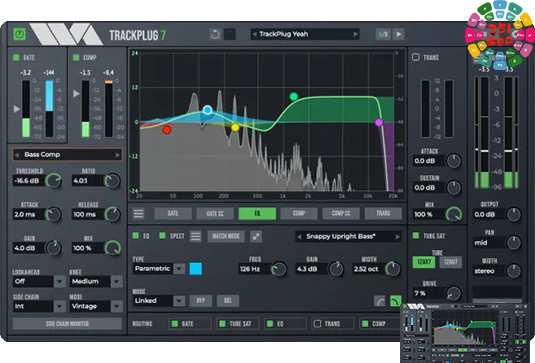
Task: Click the blue EQ band color swatch
Action: click(196, 268)
